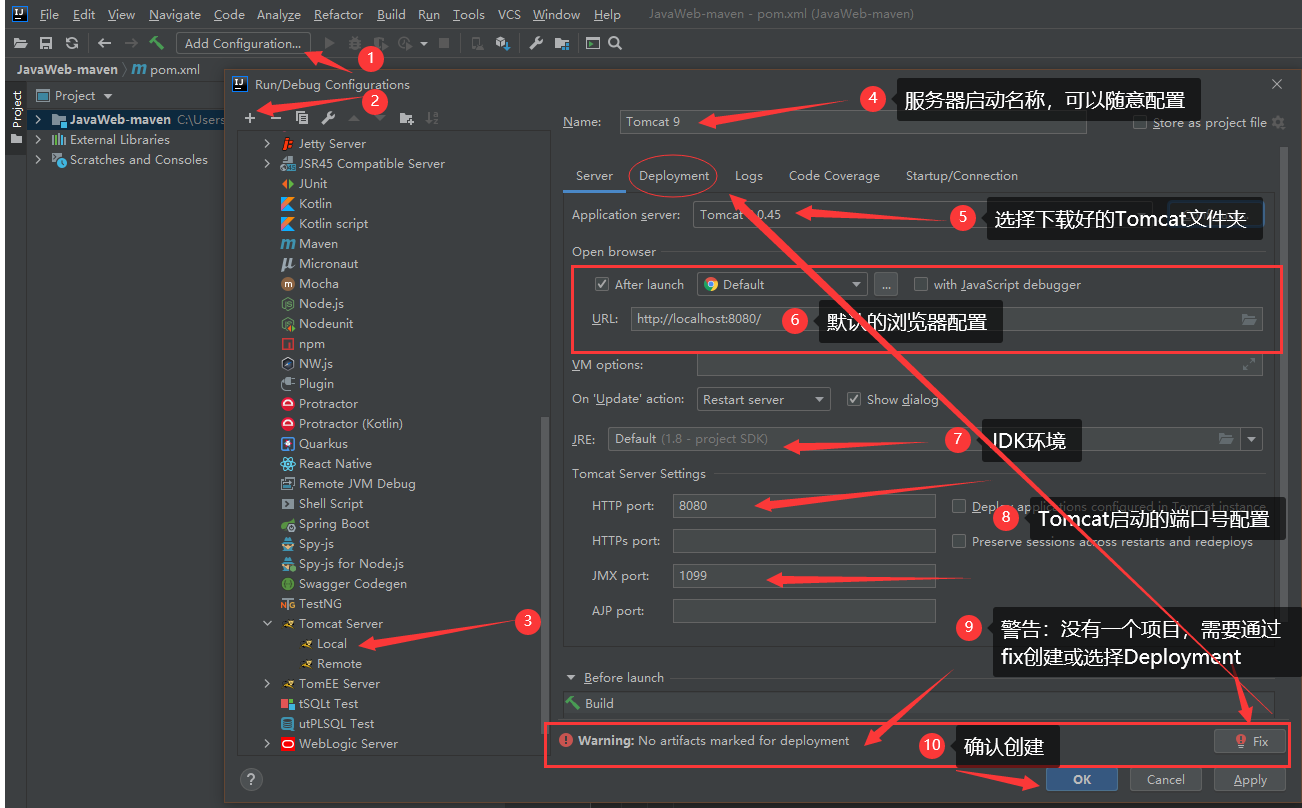Click the HTTP port field
The image size is (1302, 808).
click(804, 506)
